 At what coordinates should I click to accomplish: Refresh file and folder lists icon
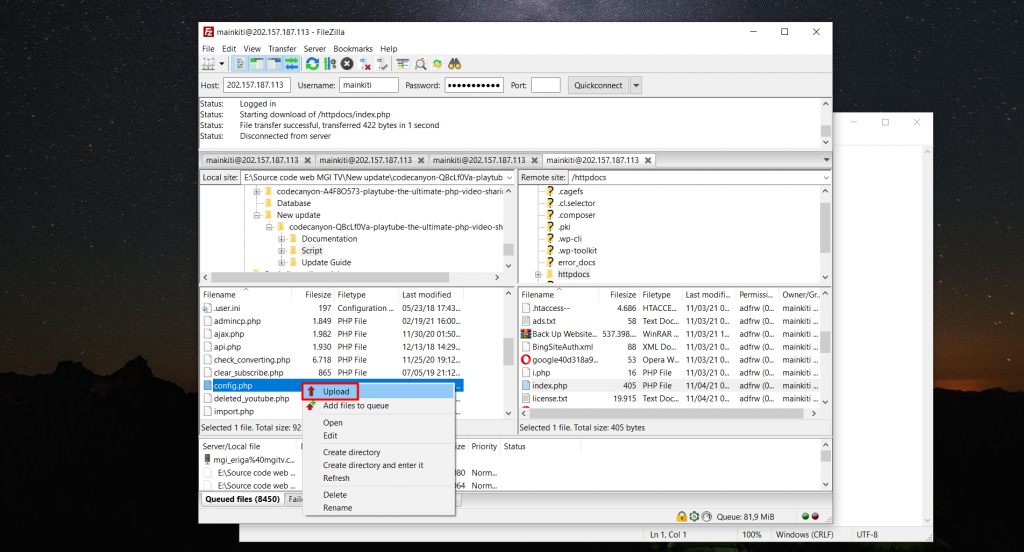click(312, 64)
